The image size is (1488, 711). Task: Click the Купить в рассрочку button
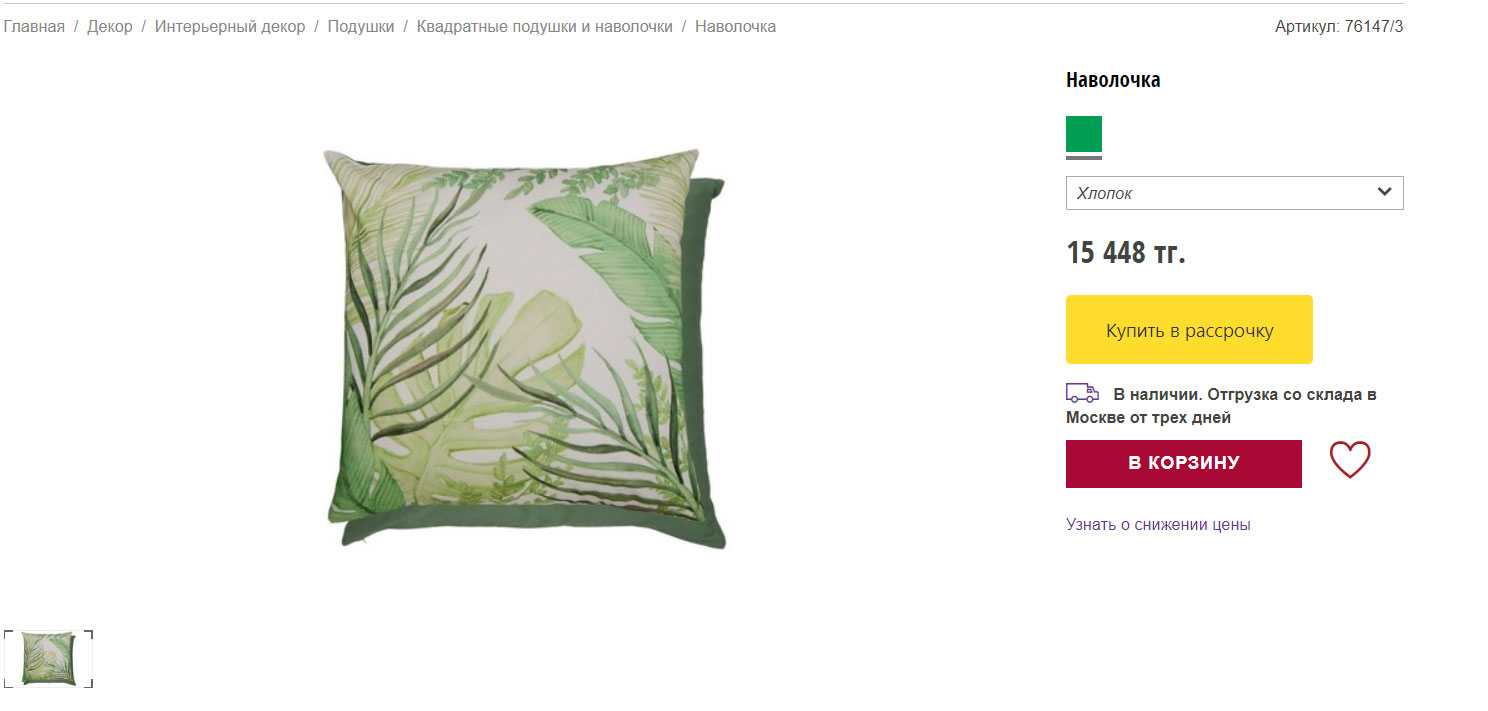(1189, 329)
